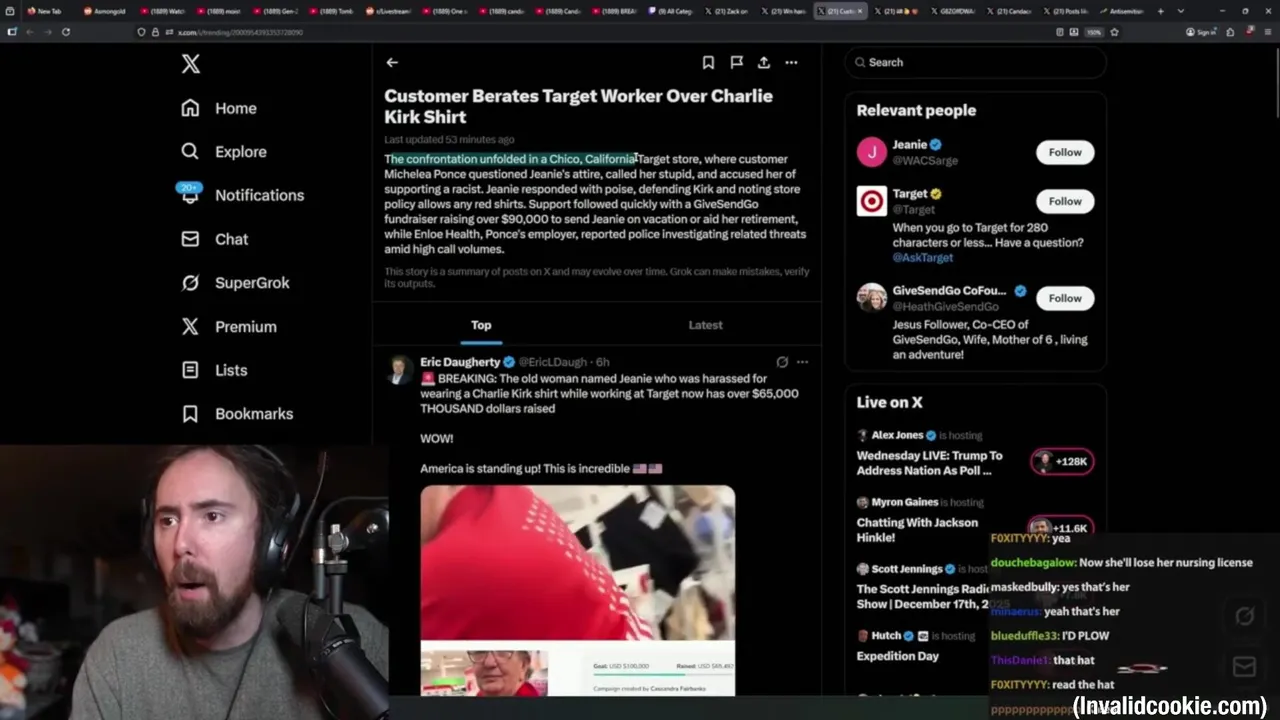Open Firefox View icon in the tab bar
The width and height of the screenshot is (1280, 720).
[11, 11]
